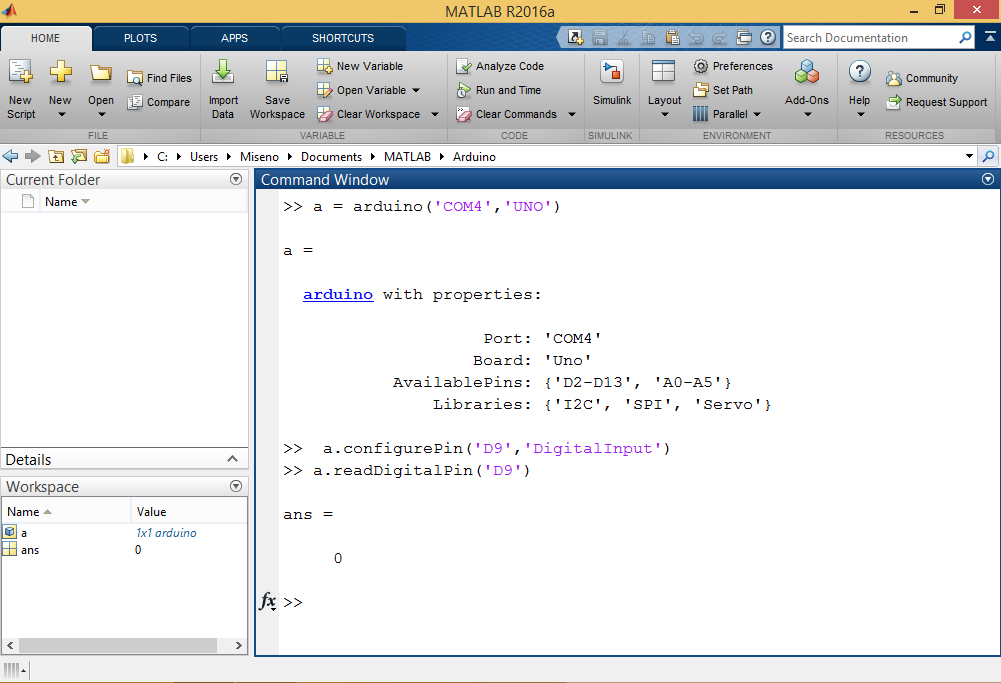
Task: Switch to the APPS tab
Action: [x=234, y=38]
